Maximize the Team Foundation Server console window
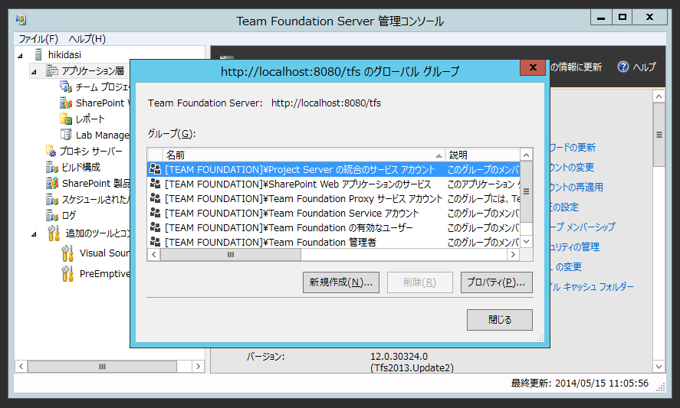The height and width of the screenshot is (408, 680). tap(622, 17)
